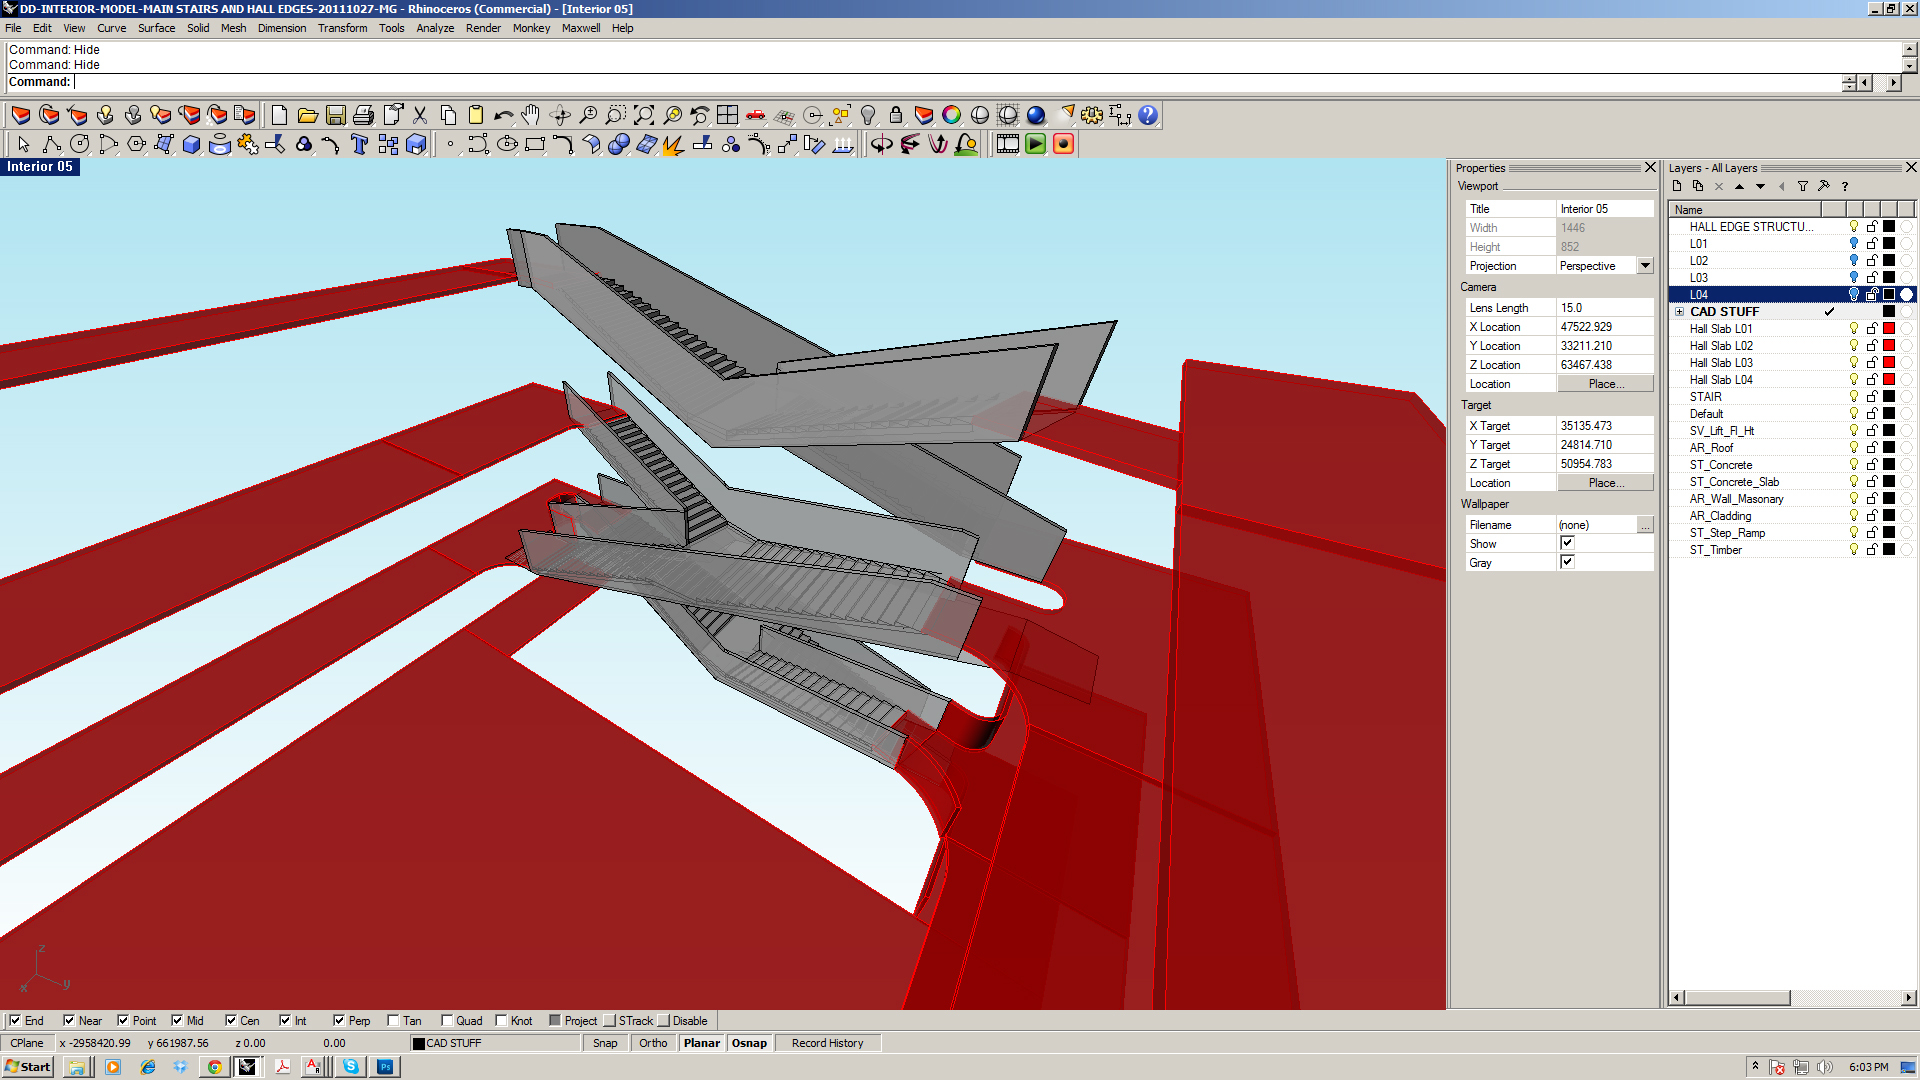The image size is (1920, 1080).
Task: Uncheck the wallpaper Gray checkbox
Action: [1567, 562]
